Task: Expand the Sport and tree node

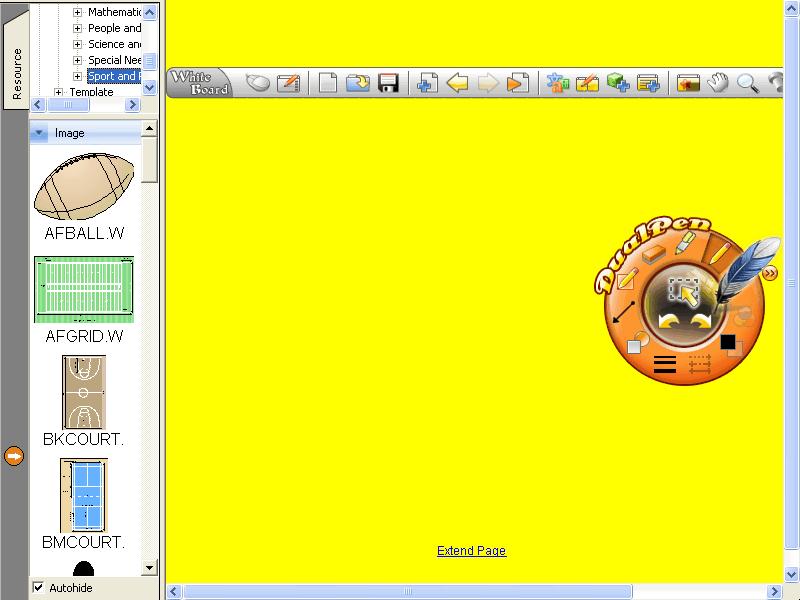Action: (x=78, y=76)
